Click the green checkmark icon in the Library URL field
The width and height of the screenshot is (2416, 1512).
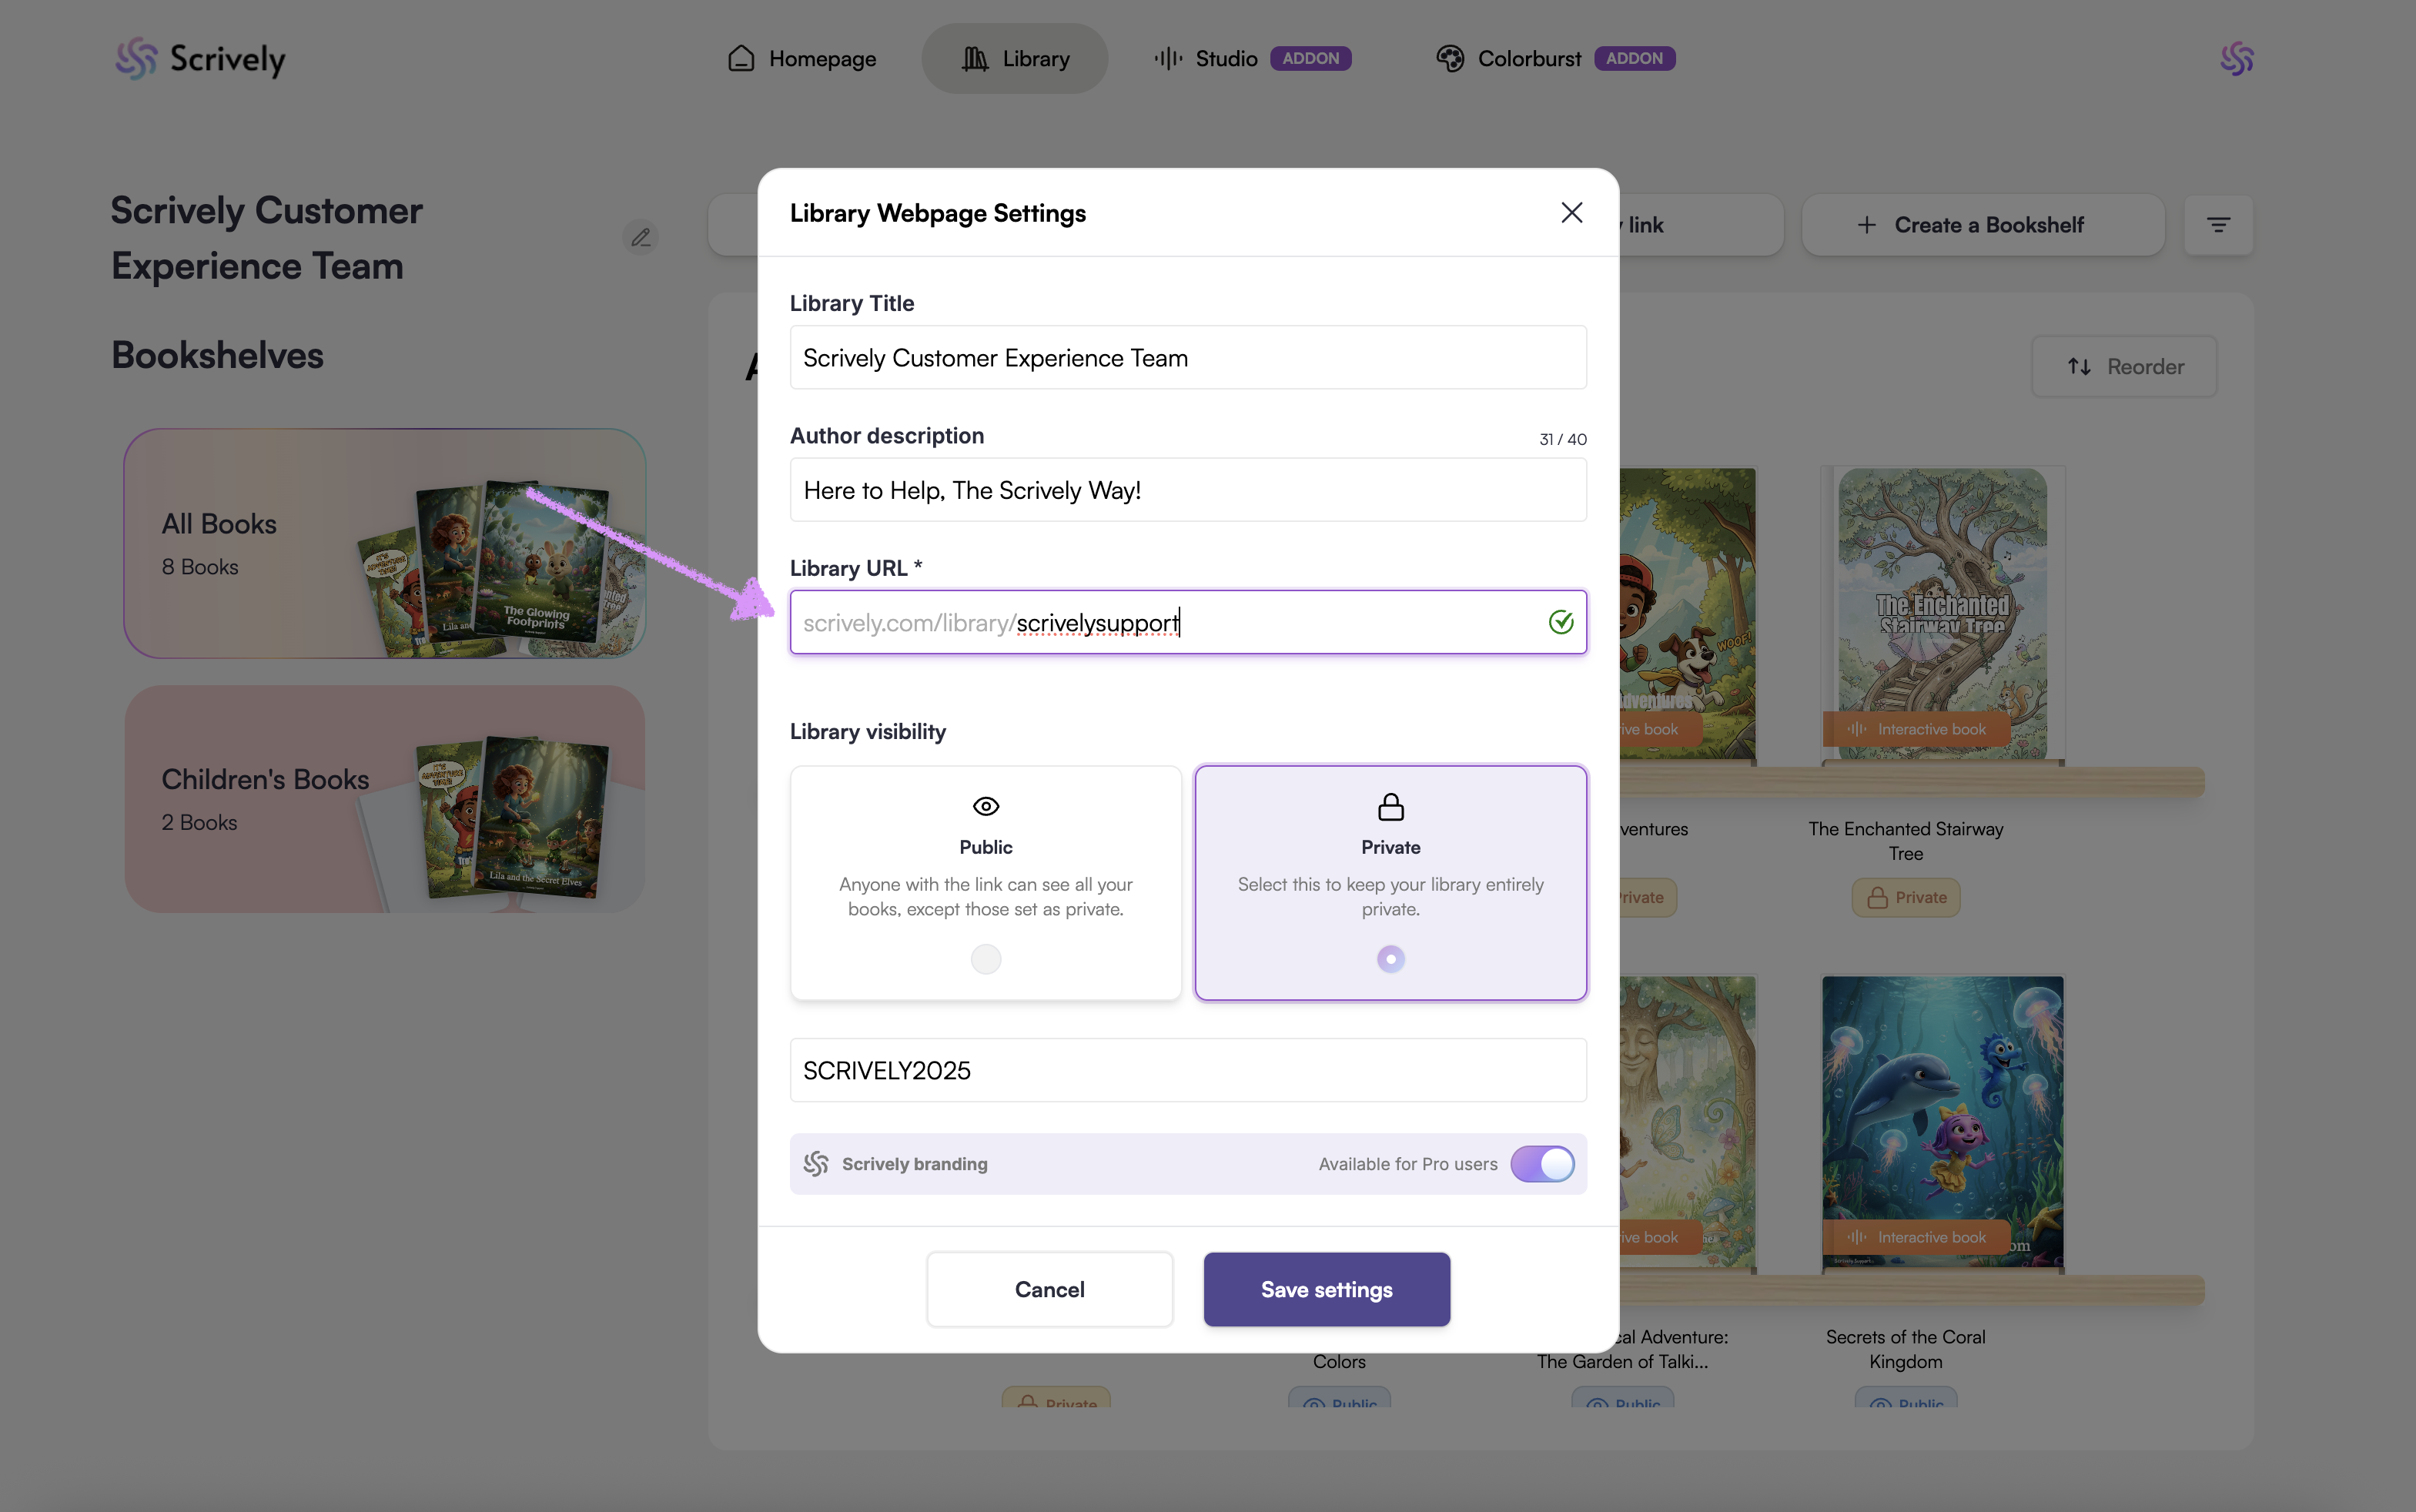click(1560, 622)
